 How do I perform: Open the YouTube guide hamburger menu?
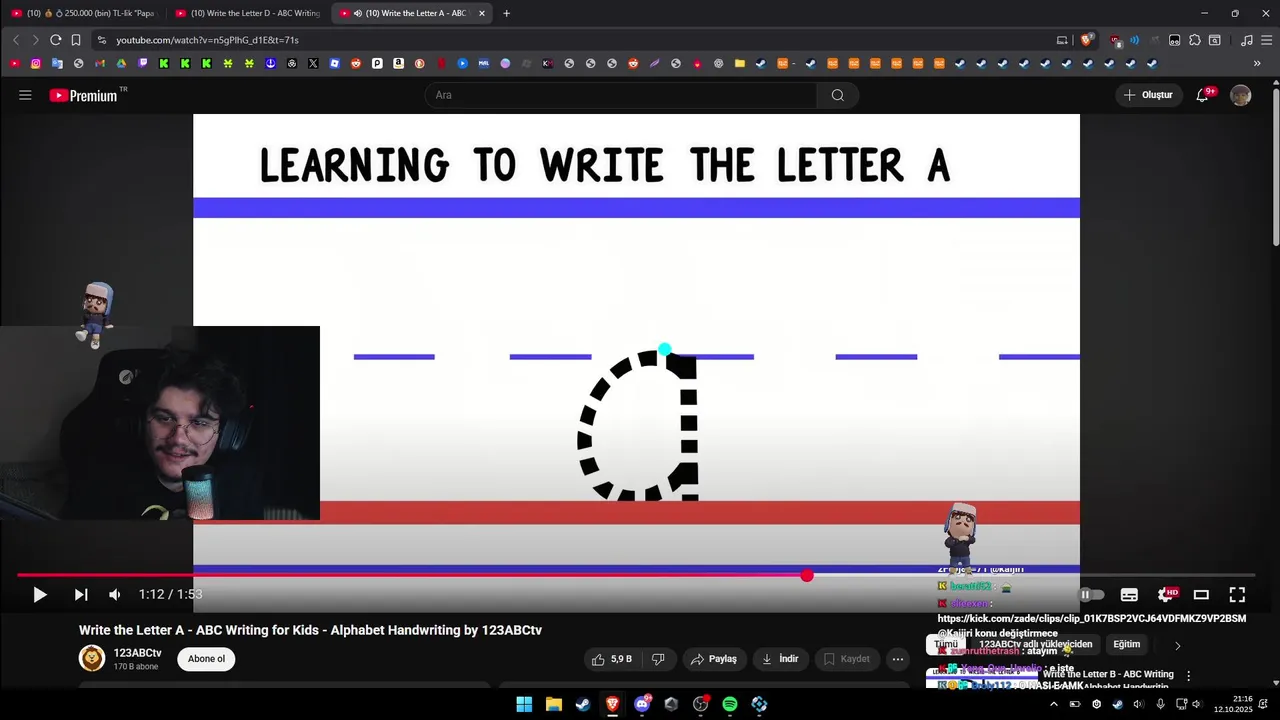click(x=25, y=95)
